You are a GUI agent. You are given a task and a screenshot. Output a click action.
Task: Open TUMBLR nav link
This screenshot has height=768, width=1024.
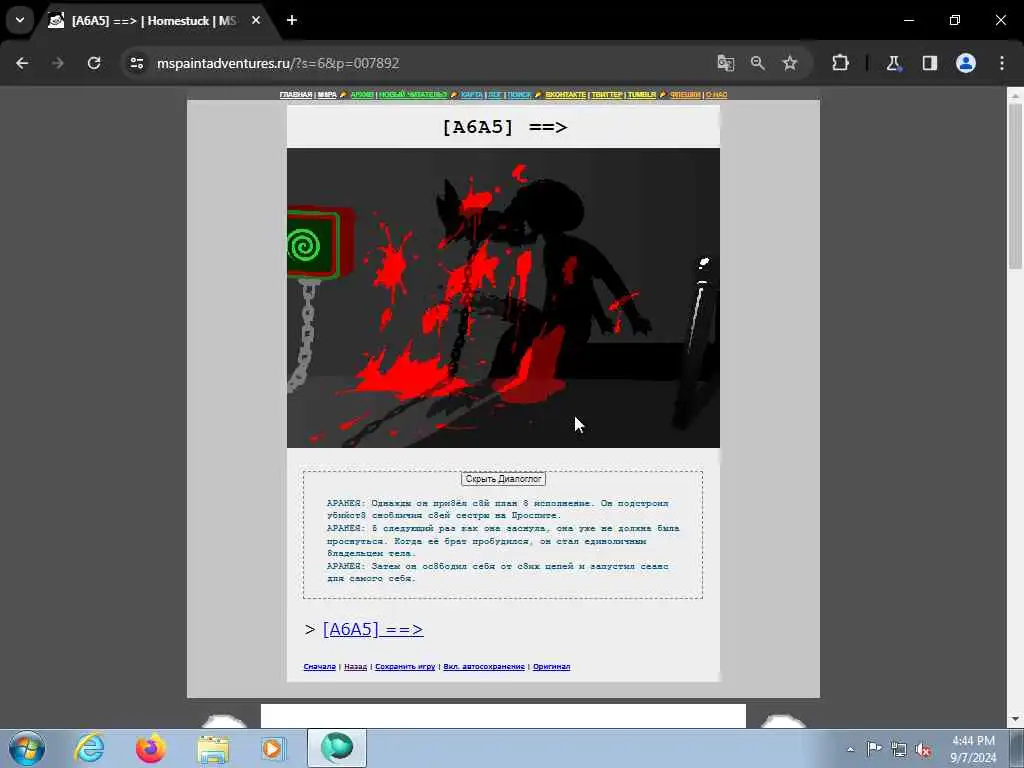click(x=641, y=95)
